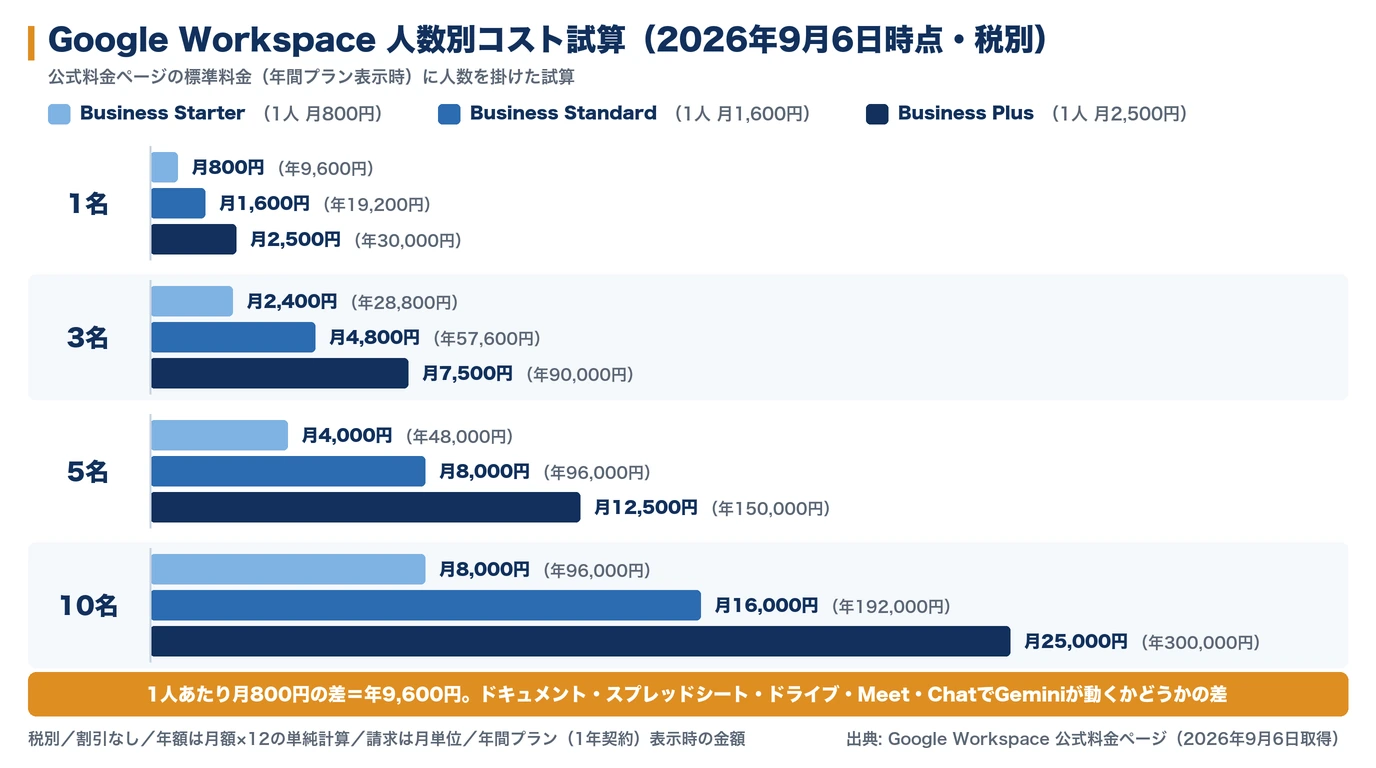Screen dimensions: 1376x768
Task: Click the subtitle starting with "公式料金ページの標準料金"
Action: click(311, 77)
